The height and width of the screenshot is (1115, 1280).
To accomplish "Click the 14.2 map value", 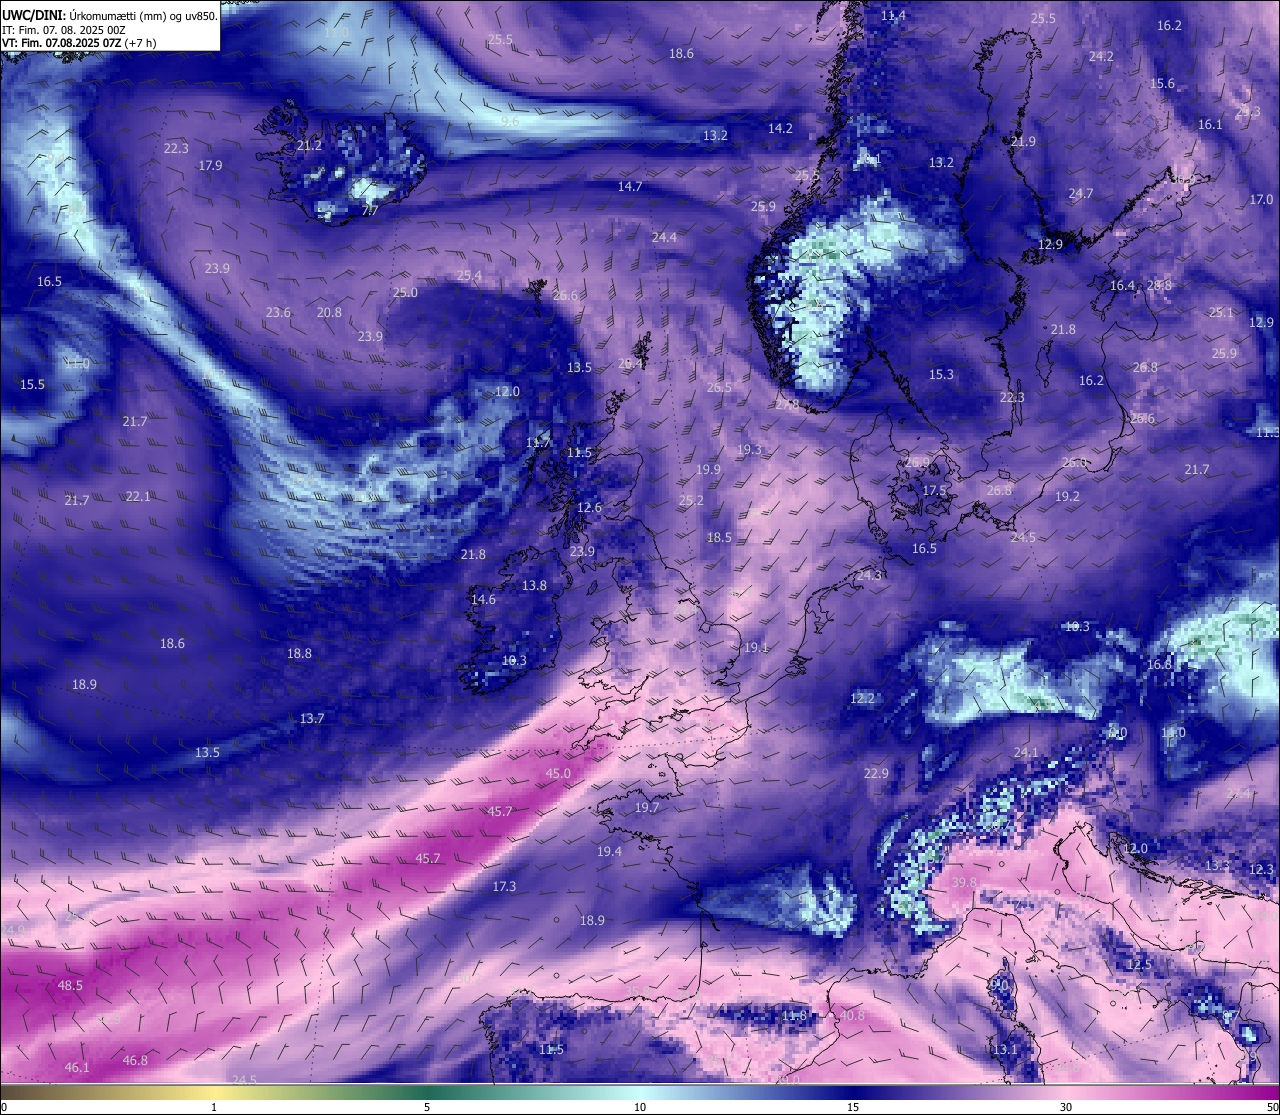I will click(x=780, y=129).
